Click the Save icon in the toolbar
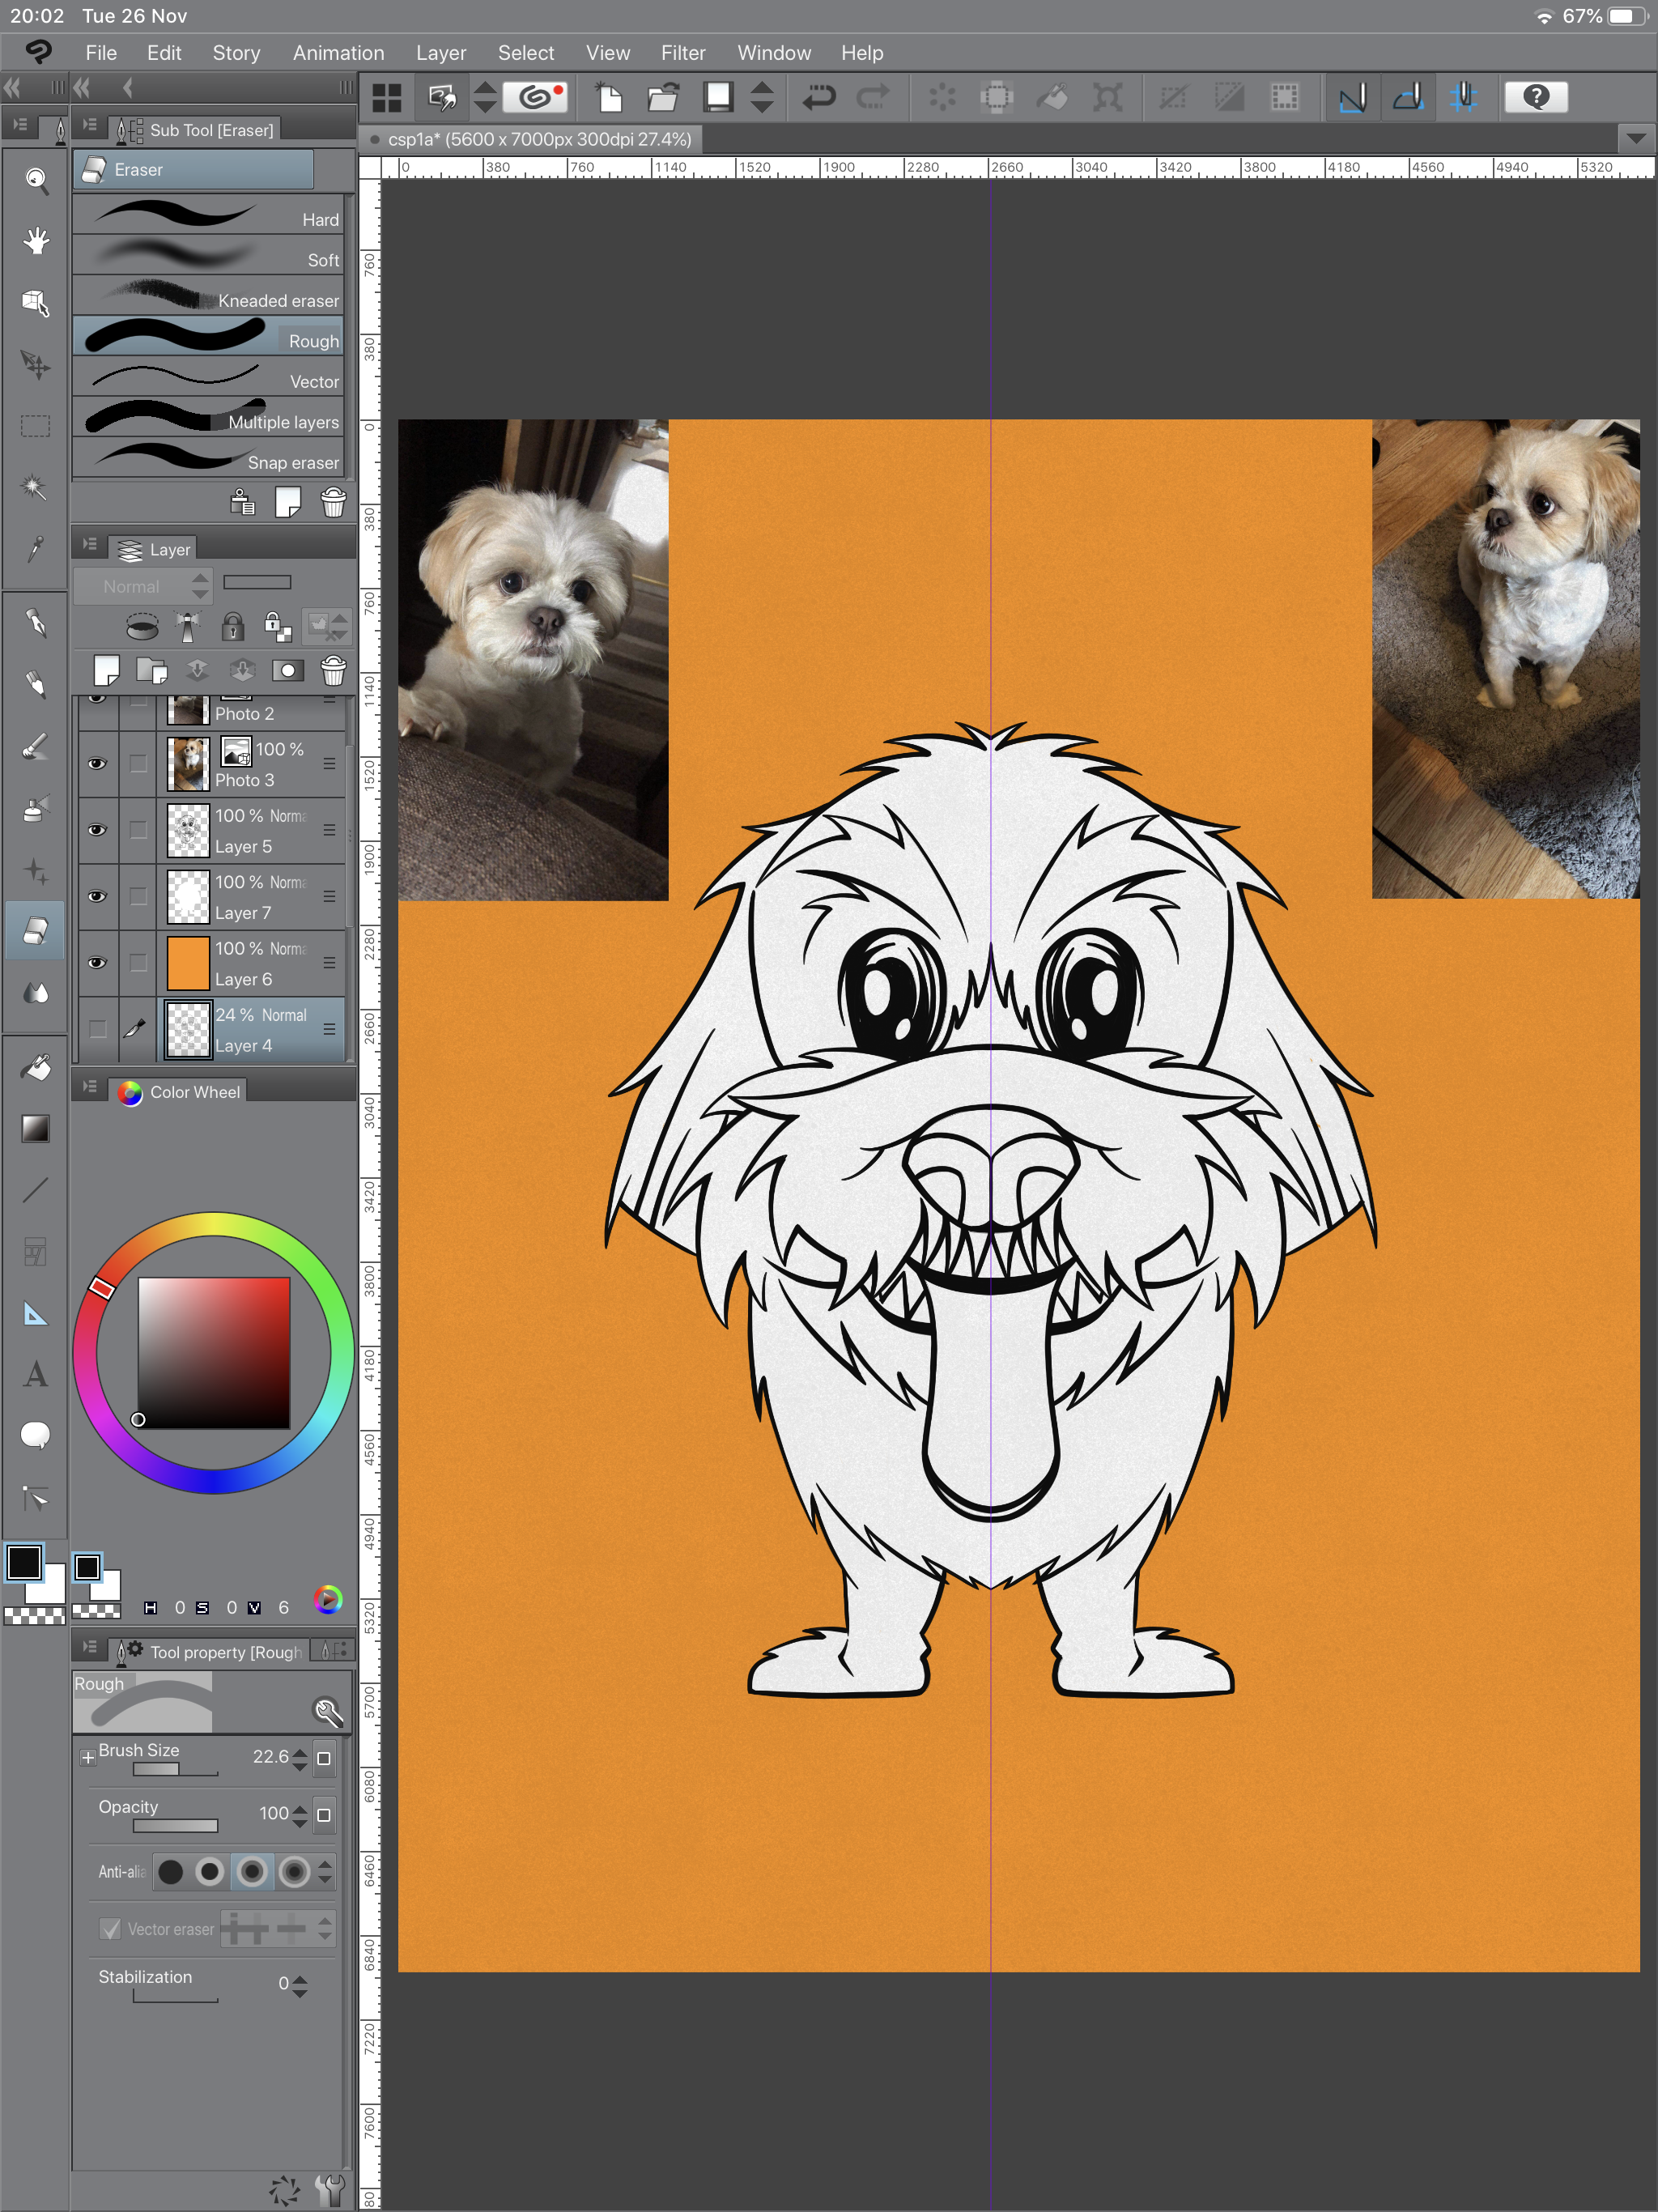The width and height of the screenshot is (1658, 2212). [x=718, y=97]
